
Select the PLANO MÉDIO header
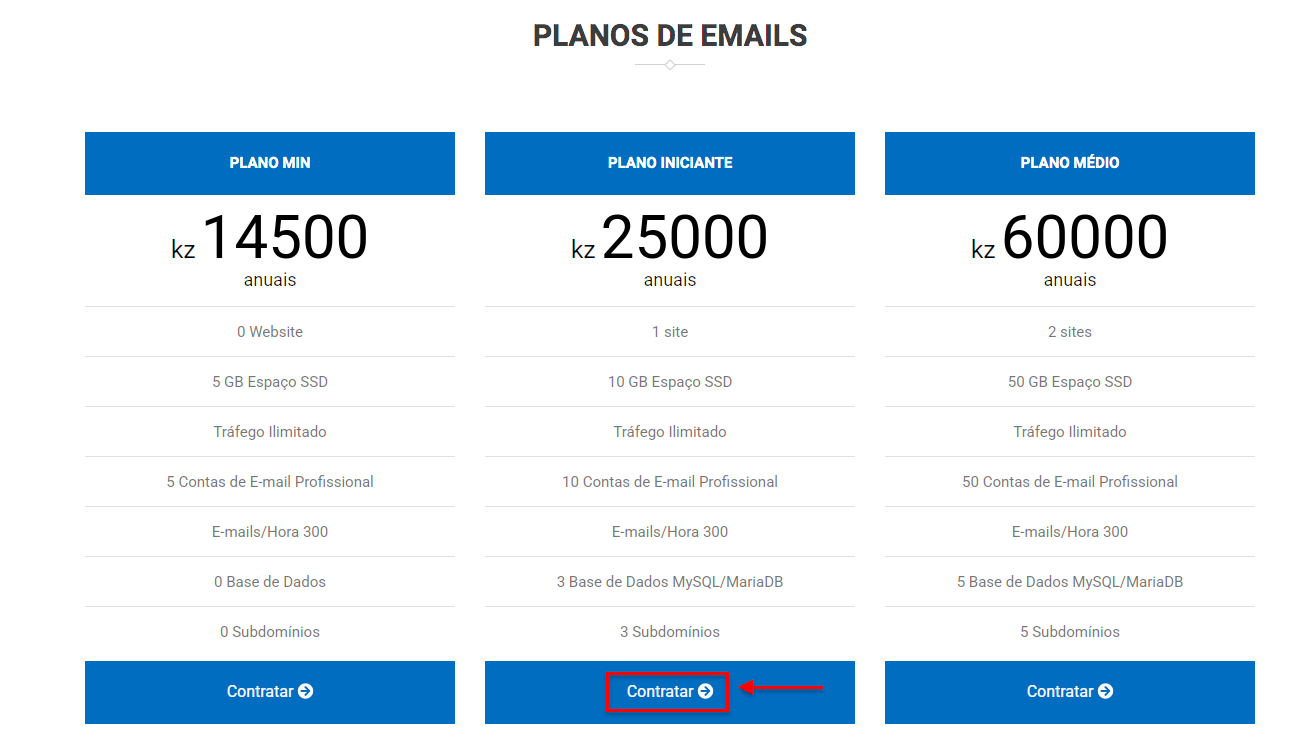pyautogui.click(x=1070, y=163)
